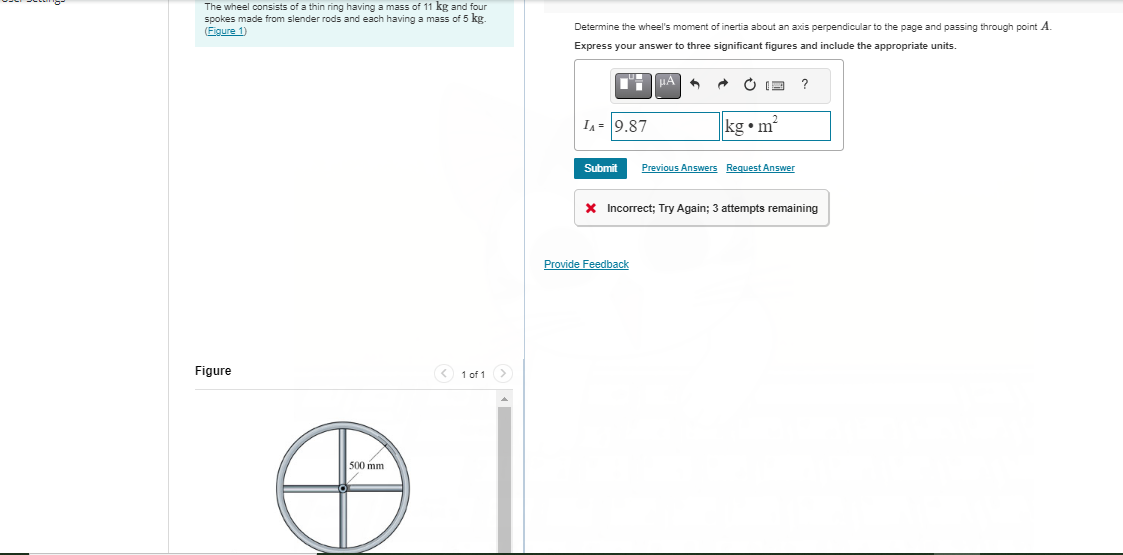1123x555 pixels.
Task: Edit the 9.87 value field
Action: 665,126
